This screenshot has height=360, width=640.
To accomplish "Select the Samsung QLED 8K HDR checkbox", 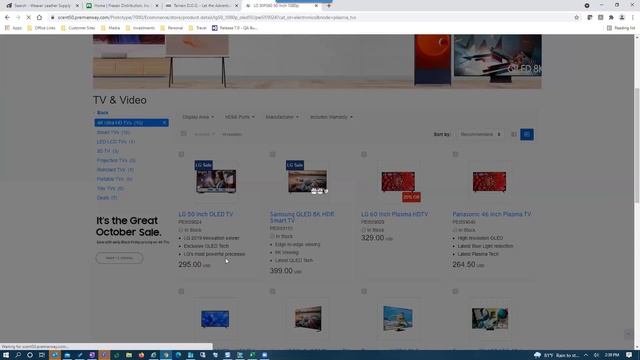I will click(273, 154).
